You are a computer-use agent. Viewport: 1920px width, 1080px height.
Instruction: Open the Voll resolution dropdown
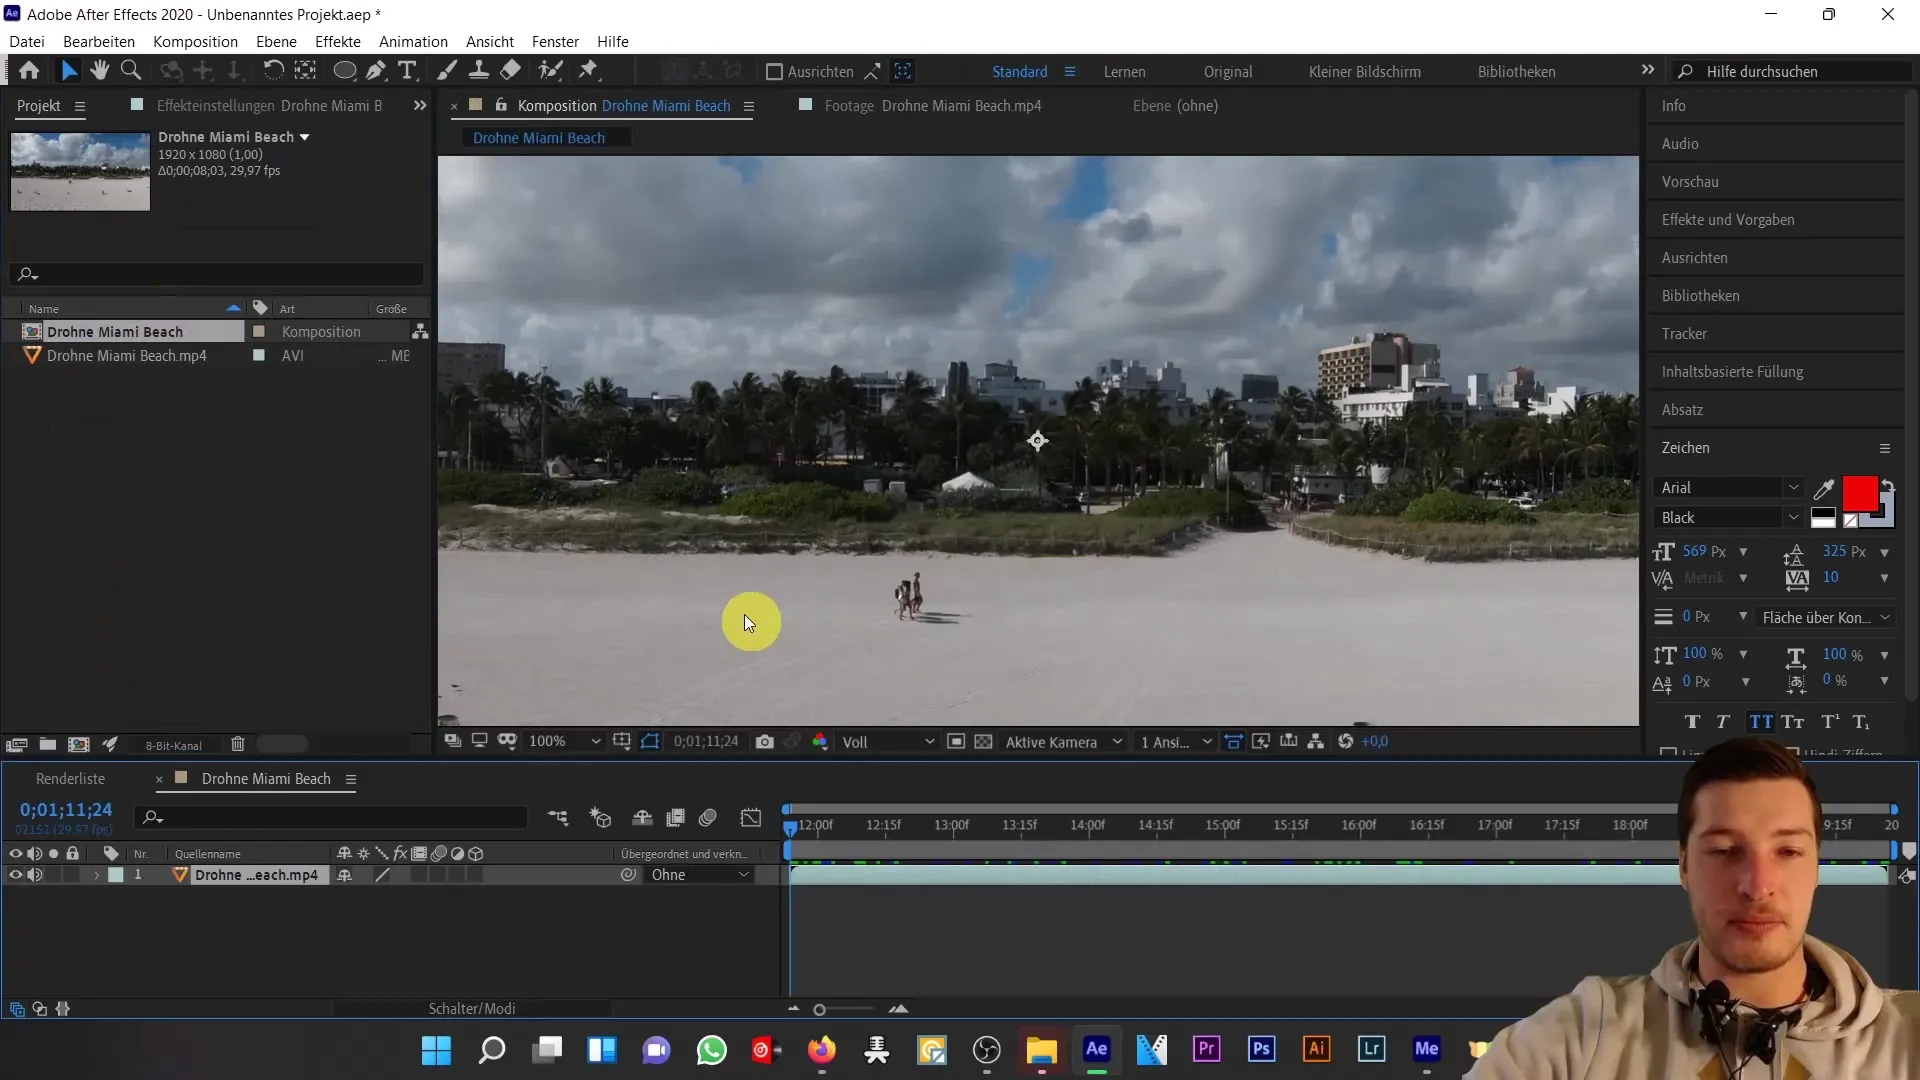pos(887,742)
